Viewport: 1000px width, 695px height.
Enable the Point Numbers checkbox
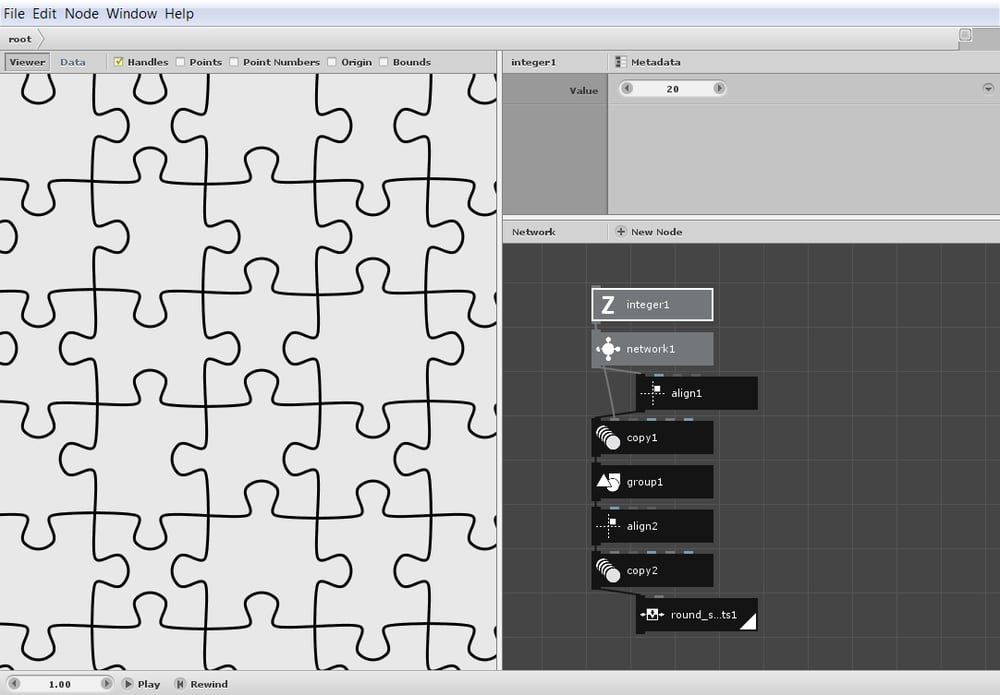234,62
